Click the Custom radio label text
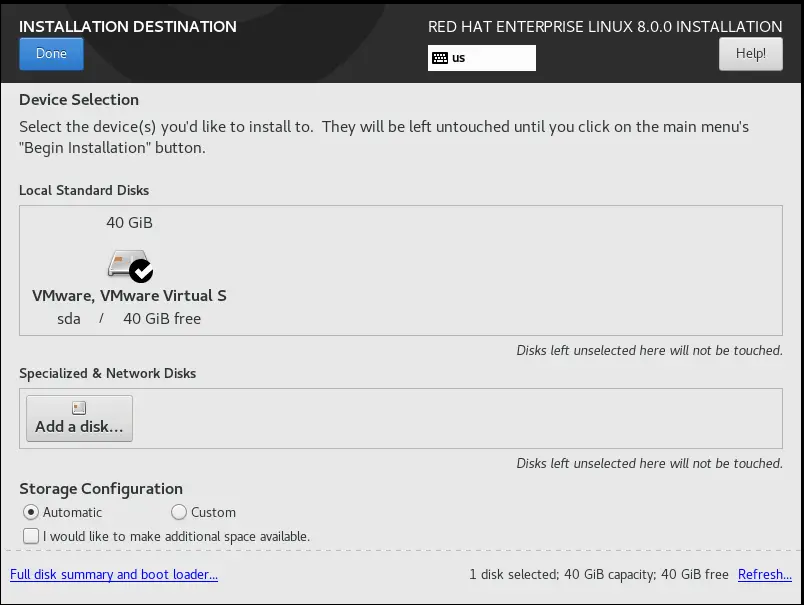Viewport: 804px width, 605px height. tap(213, 512)
